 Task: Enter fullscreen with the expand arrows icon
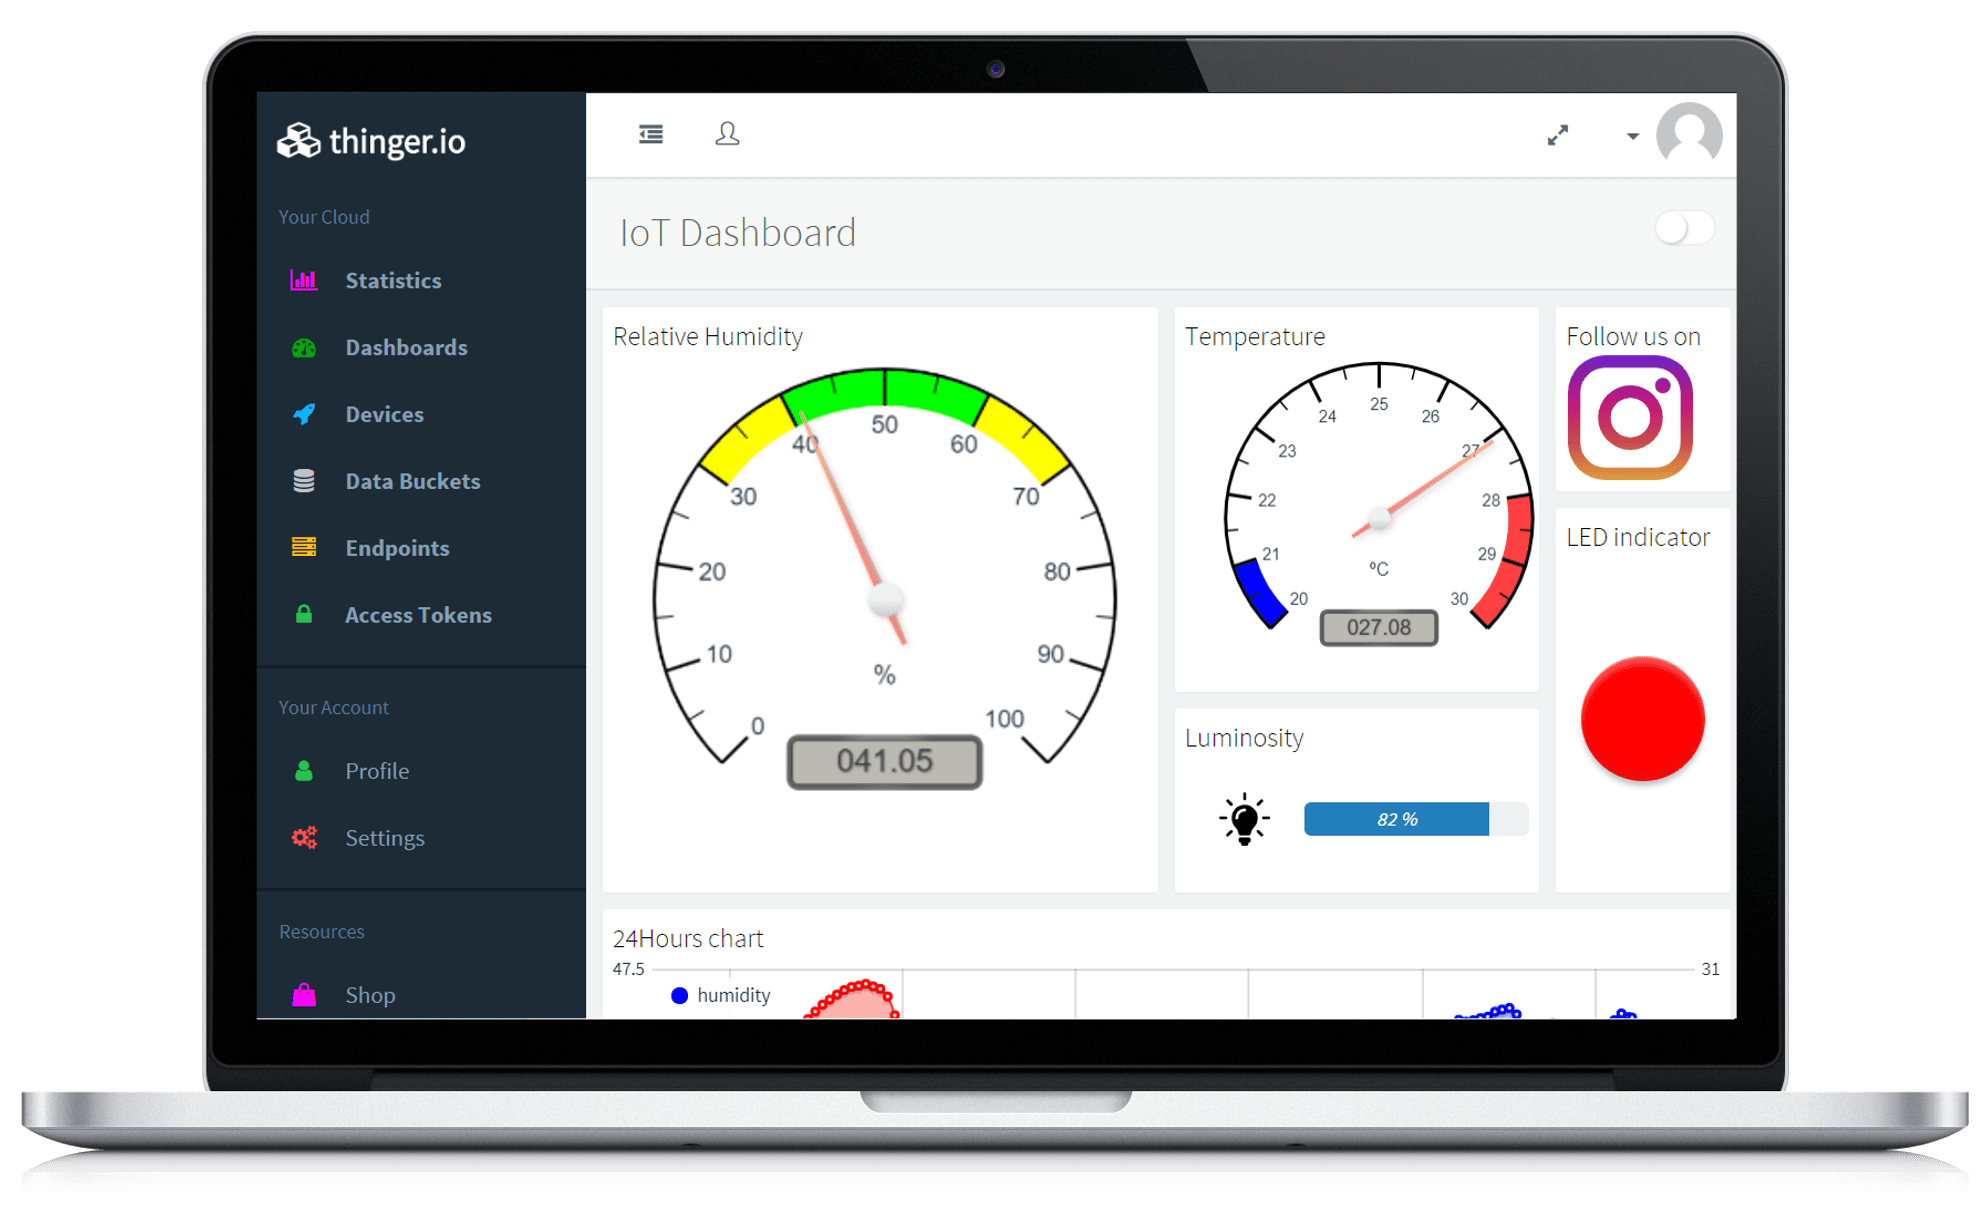click(1558, 135)
